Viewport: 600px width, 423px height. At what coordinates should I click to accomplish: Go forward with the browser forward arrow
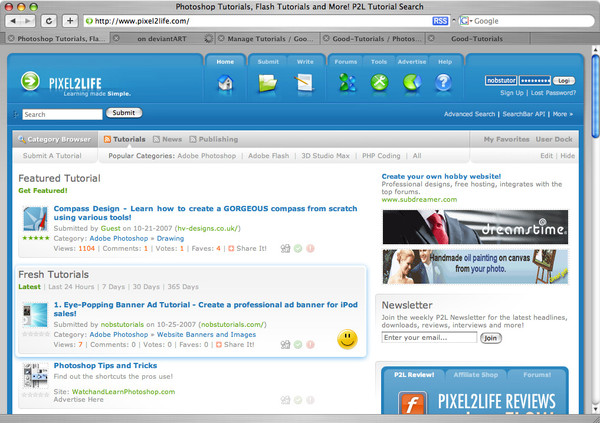pyautogui.click(x=28, y=21)
